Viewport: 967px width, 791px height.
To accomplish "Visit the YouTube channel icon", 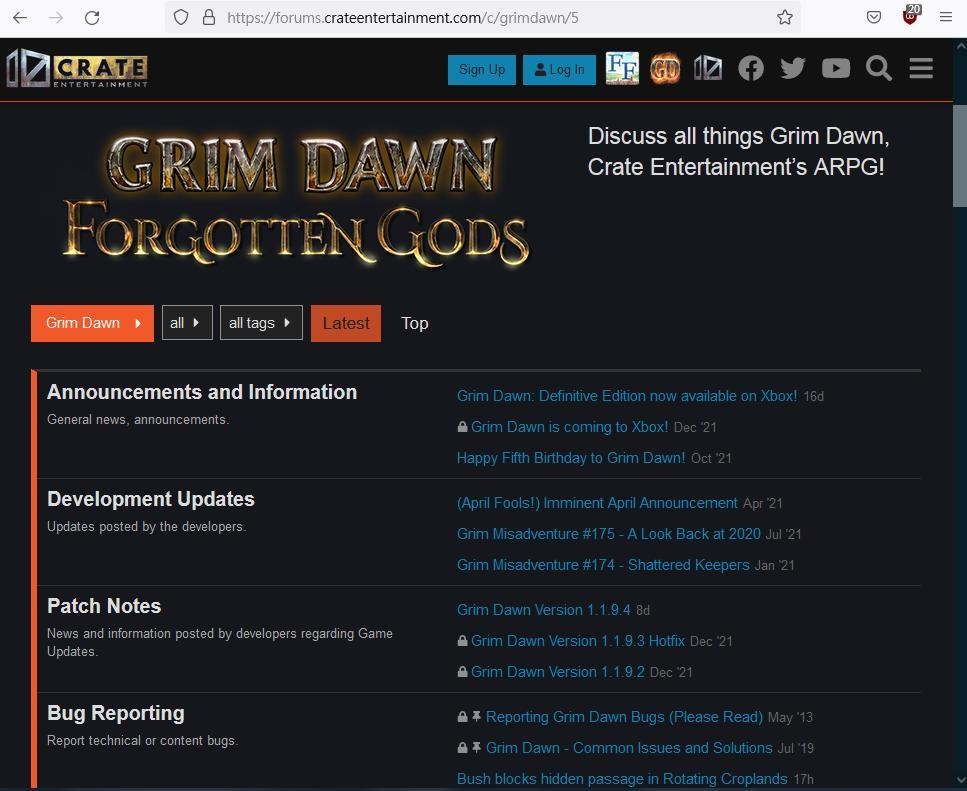I will [x=836, y=68].
